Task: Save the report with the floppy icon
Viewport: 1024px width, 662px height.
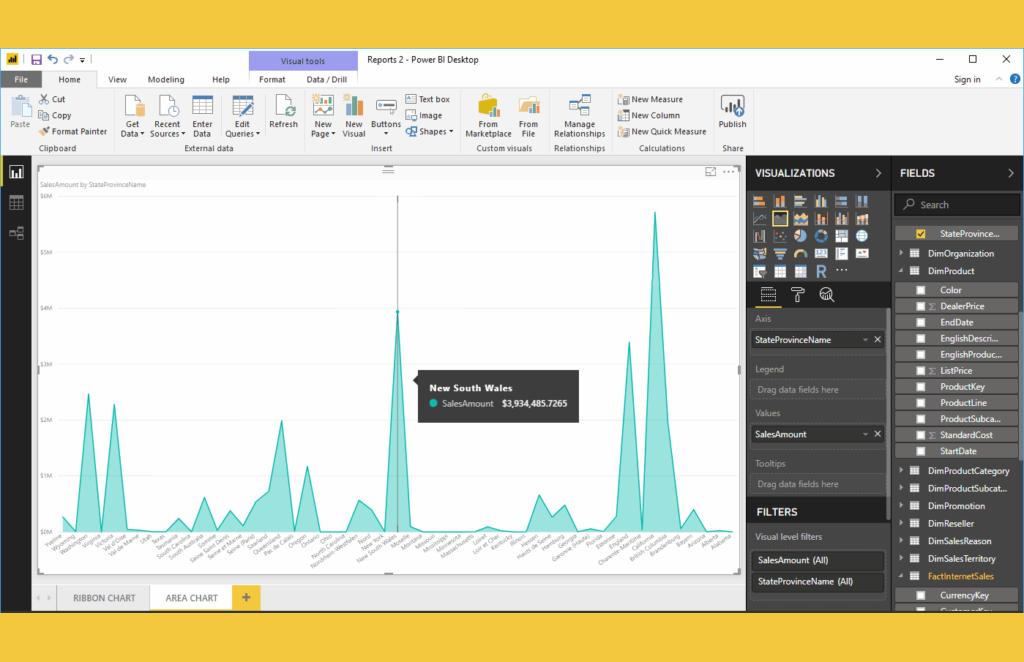Action: pos(37,59)
